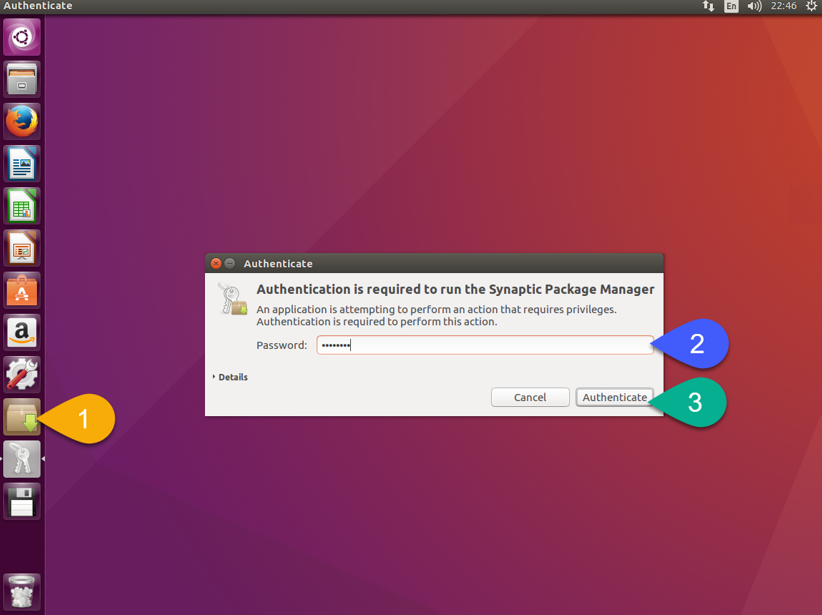Viewport: 822px width, 615px height.
Task: Open the Files manager in launcher
Action: click(x=22, y=79)
